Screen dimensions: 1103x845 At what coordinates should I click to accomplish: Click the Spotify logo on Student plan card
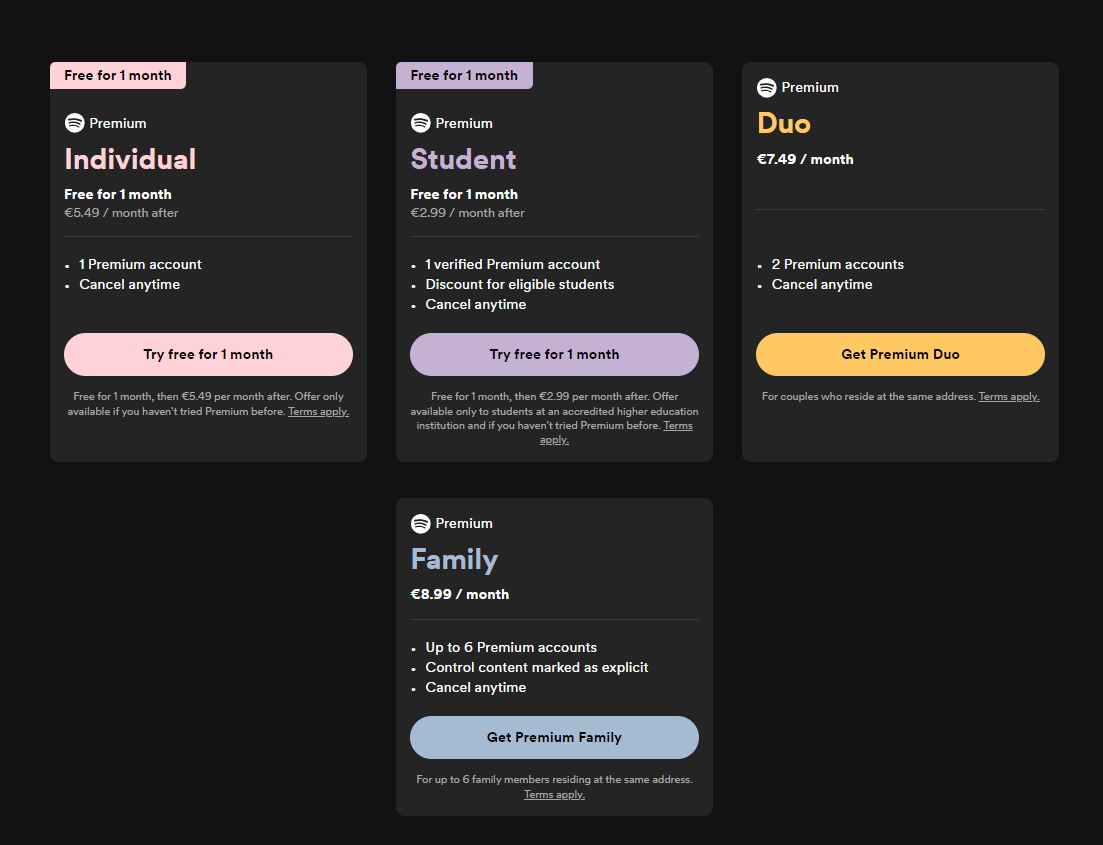tap(421, 123)
